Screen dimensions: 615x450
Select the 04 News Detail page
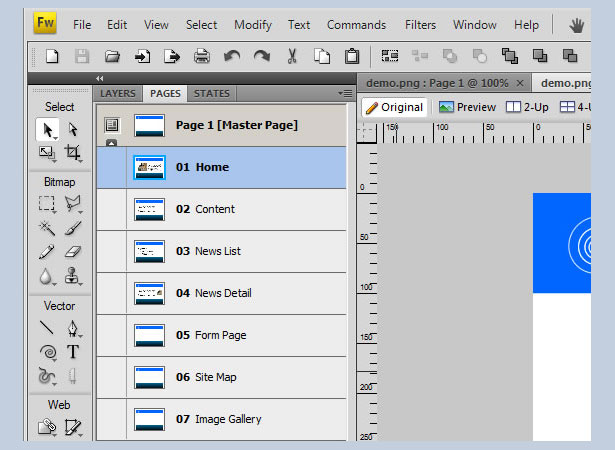(222, 293)
